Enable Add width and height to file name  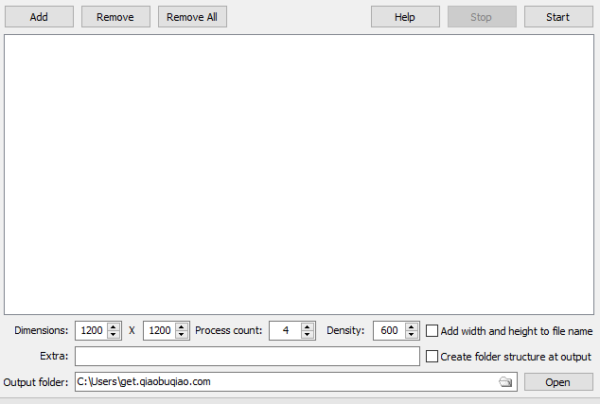click(x=433, y=330)
